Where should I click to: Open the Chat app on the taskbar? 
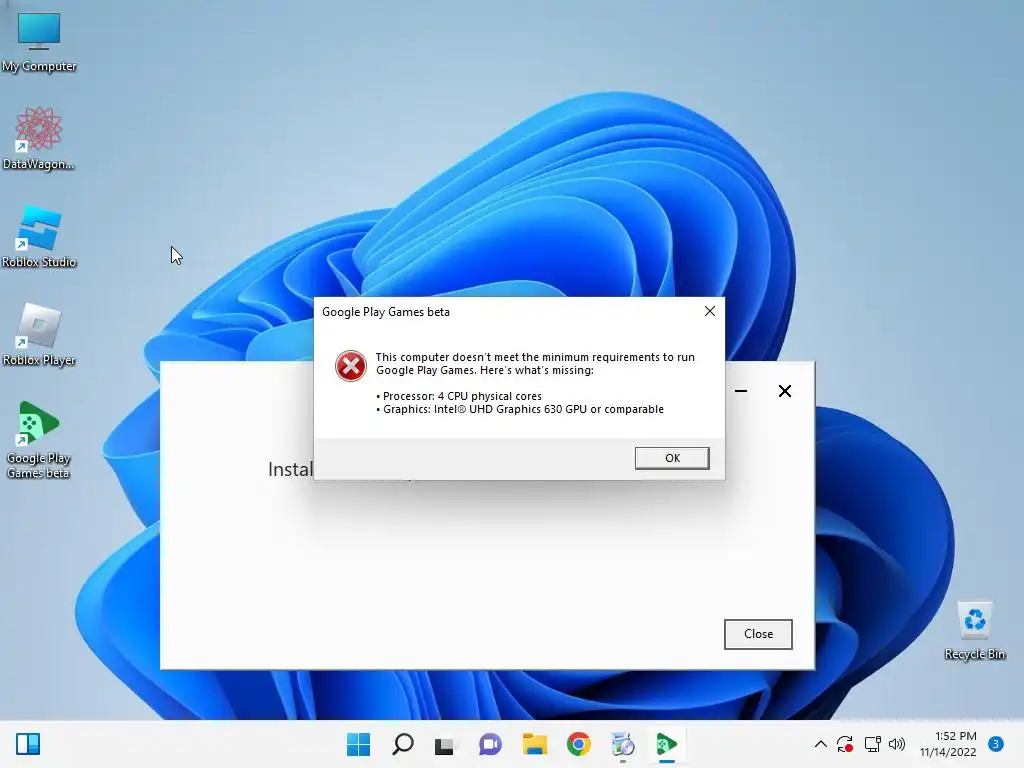(x=490, y=744)
